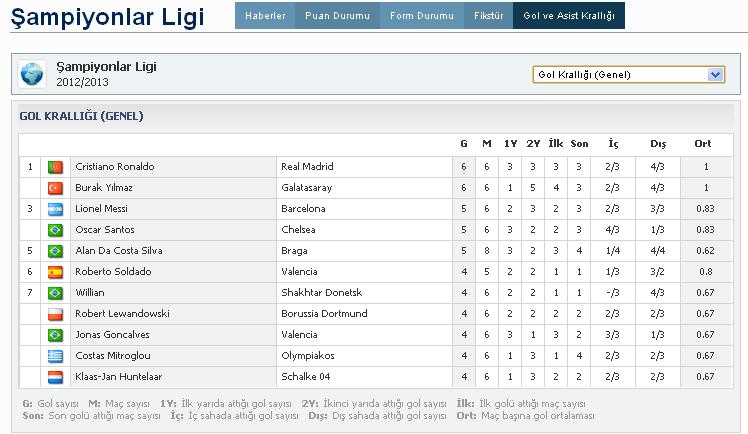Select the Gol ve Asist Krallığı tab

(x=569, y=15)
